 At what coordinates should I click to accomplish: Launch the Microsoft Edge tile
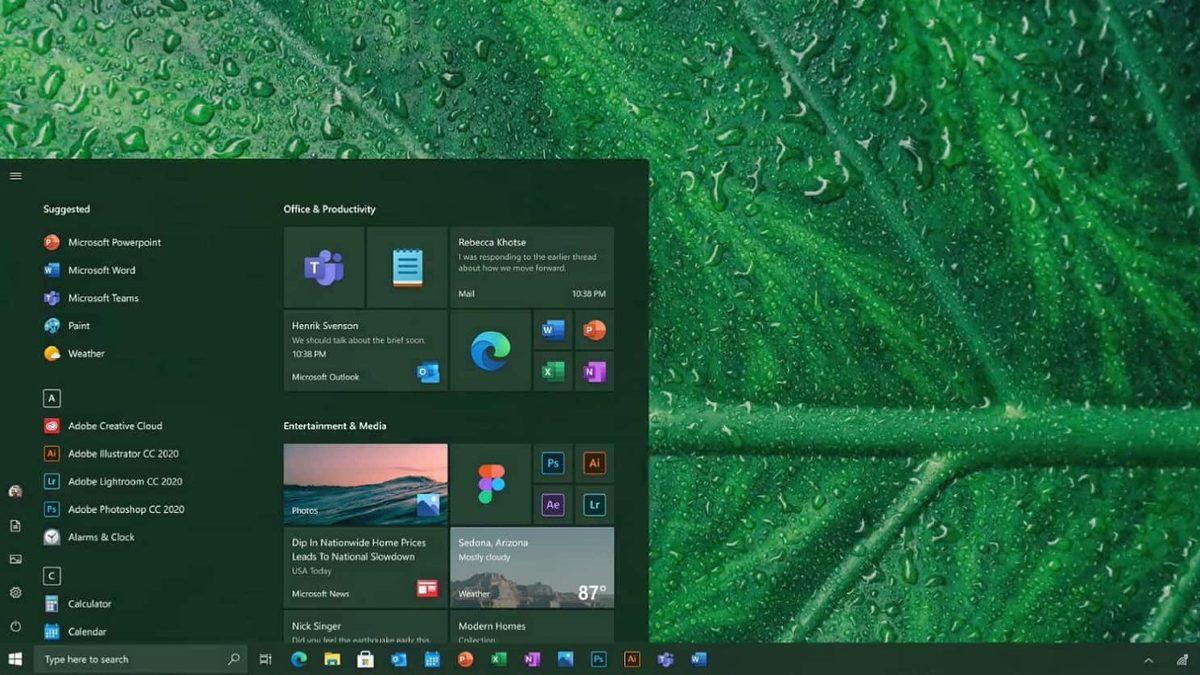(490, 352)
